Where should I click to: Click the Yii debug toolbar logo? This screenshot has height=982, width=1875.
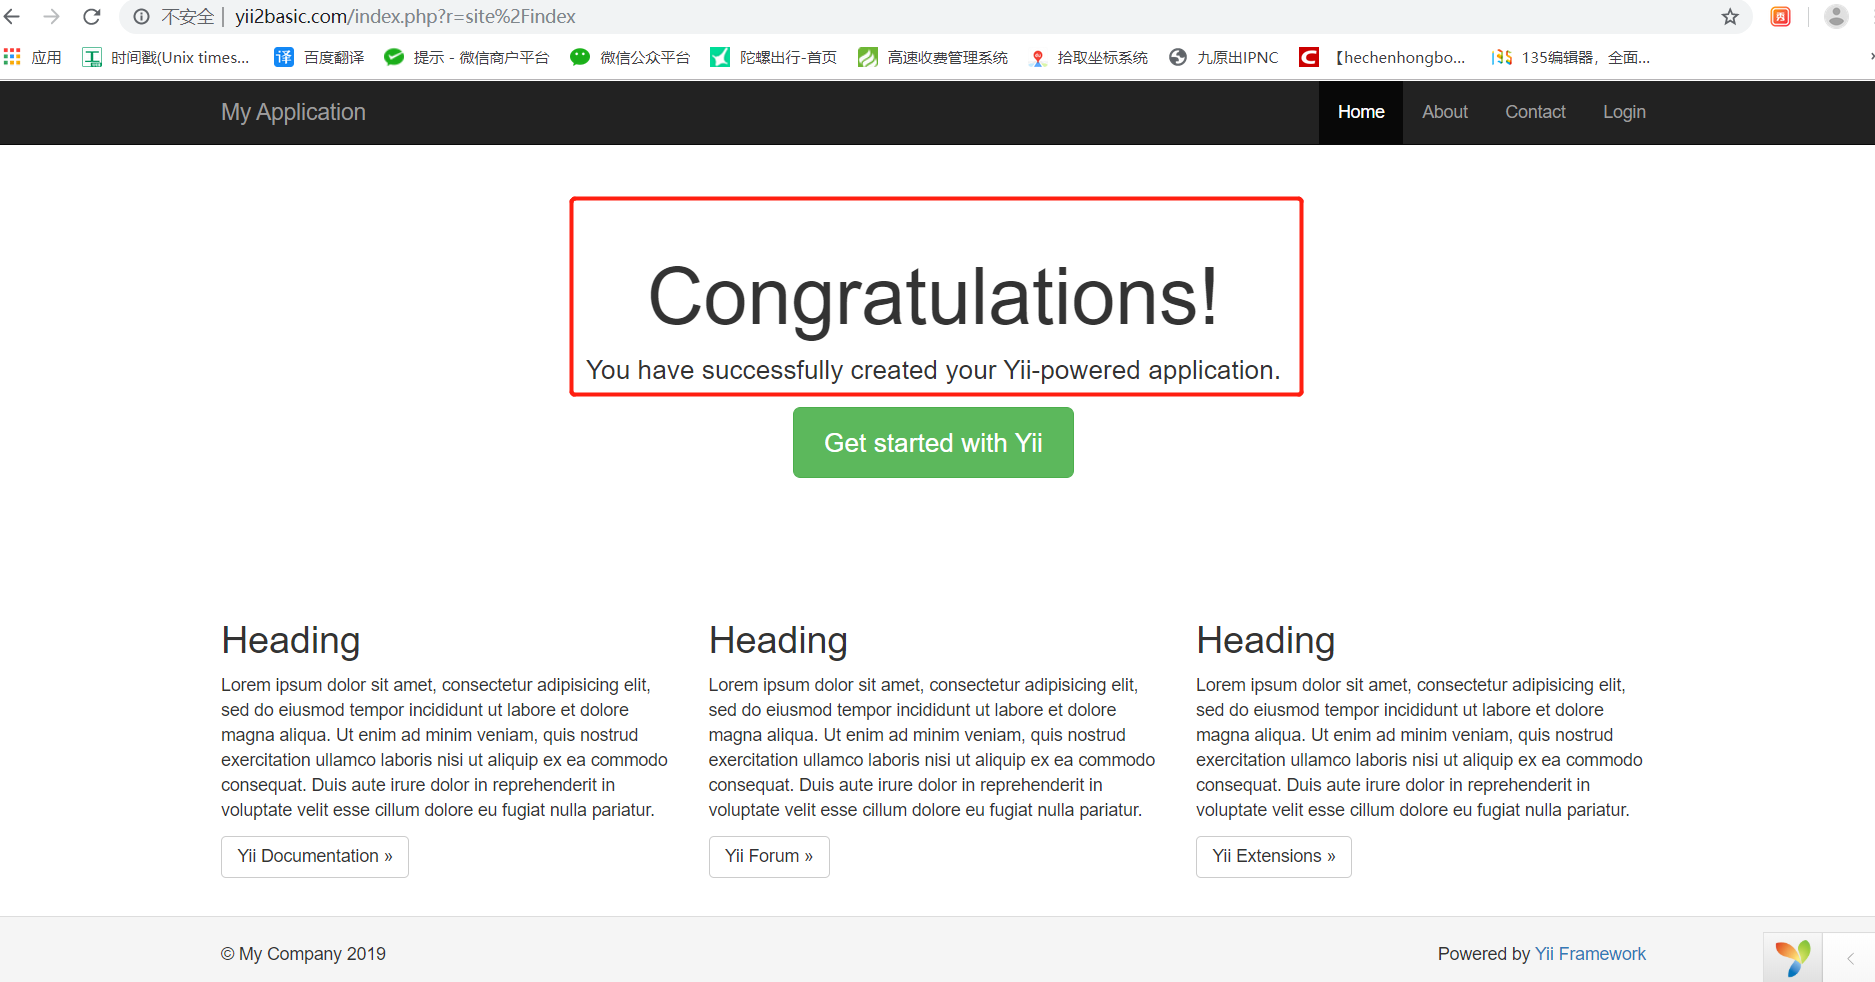pyautogui.click(x=1792, y=958)
